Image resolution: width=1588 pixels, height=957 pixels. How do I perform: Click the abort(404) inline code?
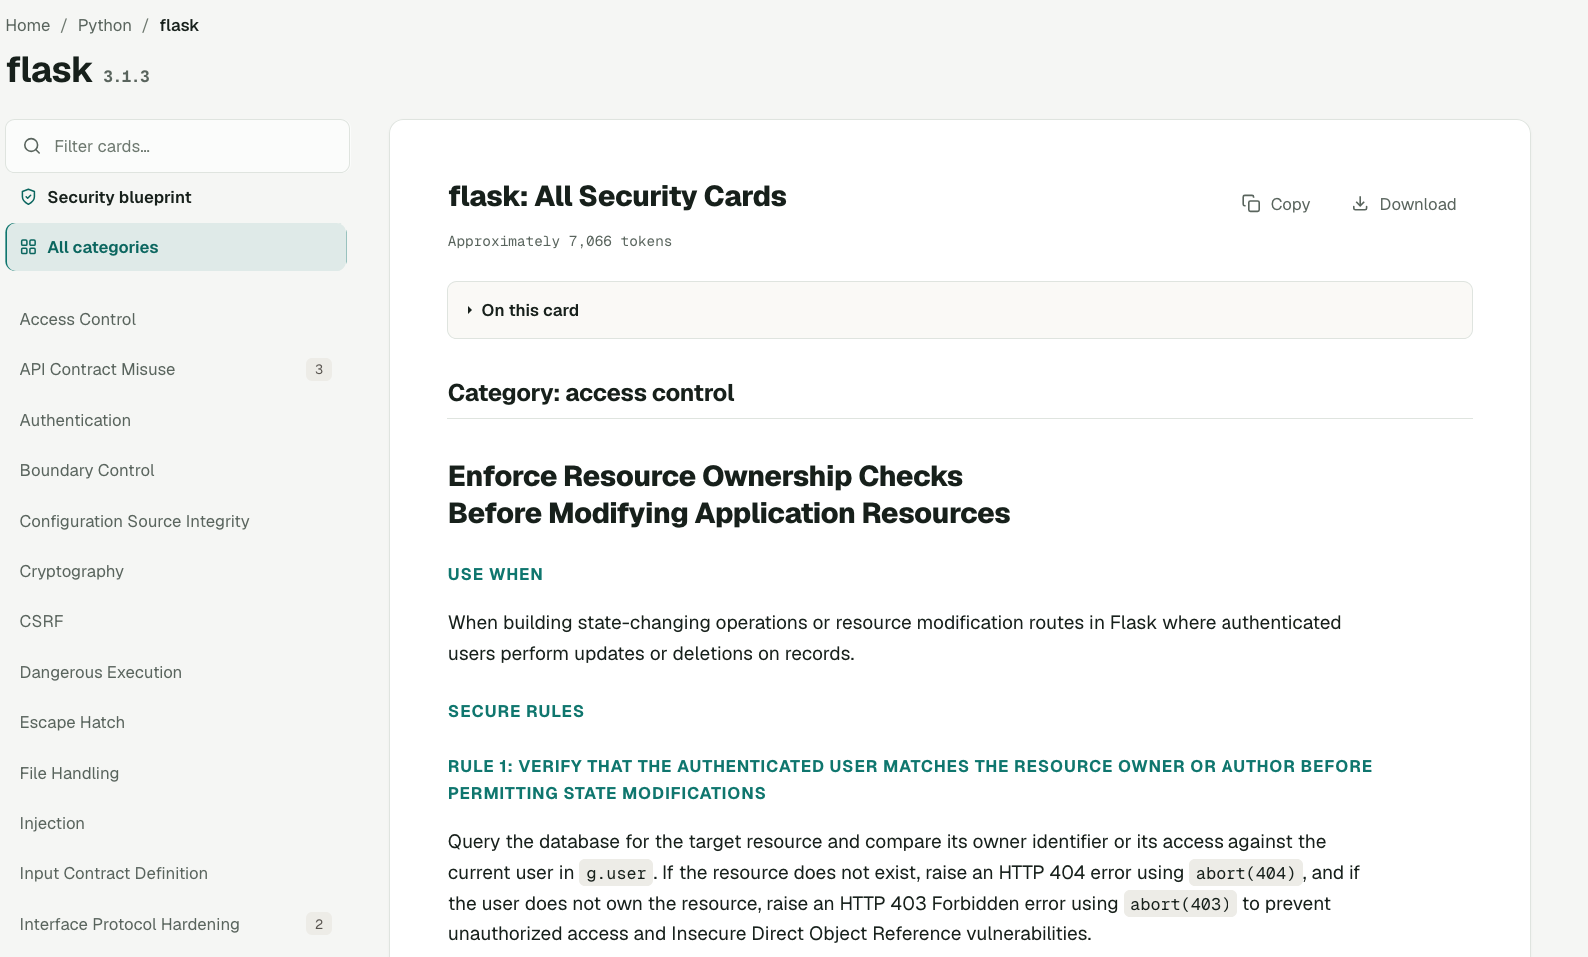click(x=1246, y=873)
